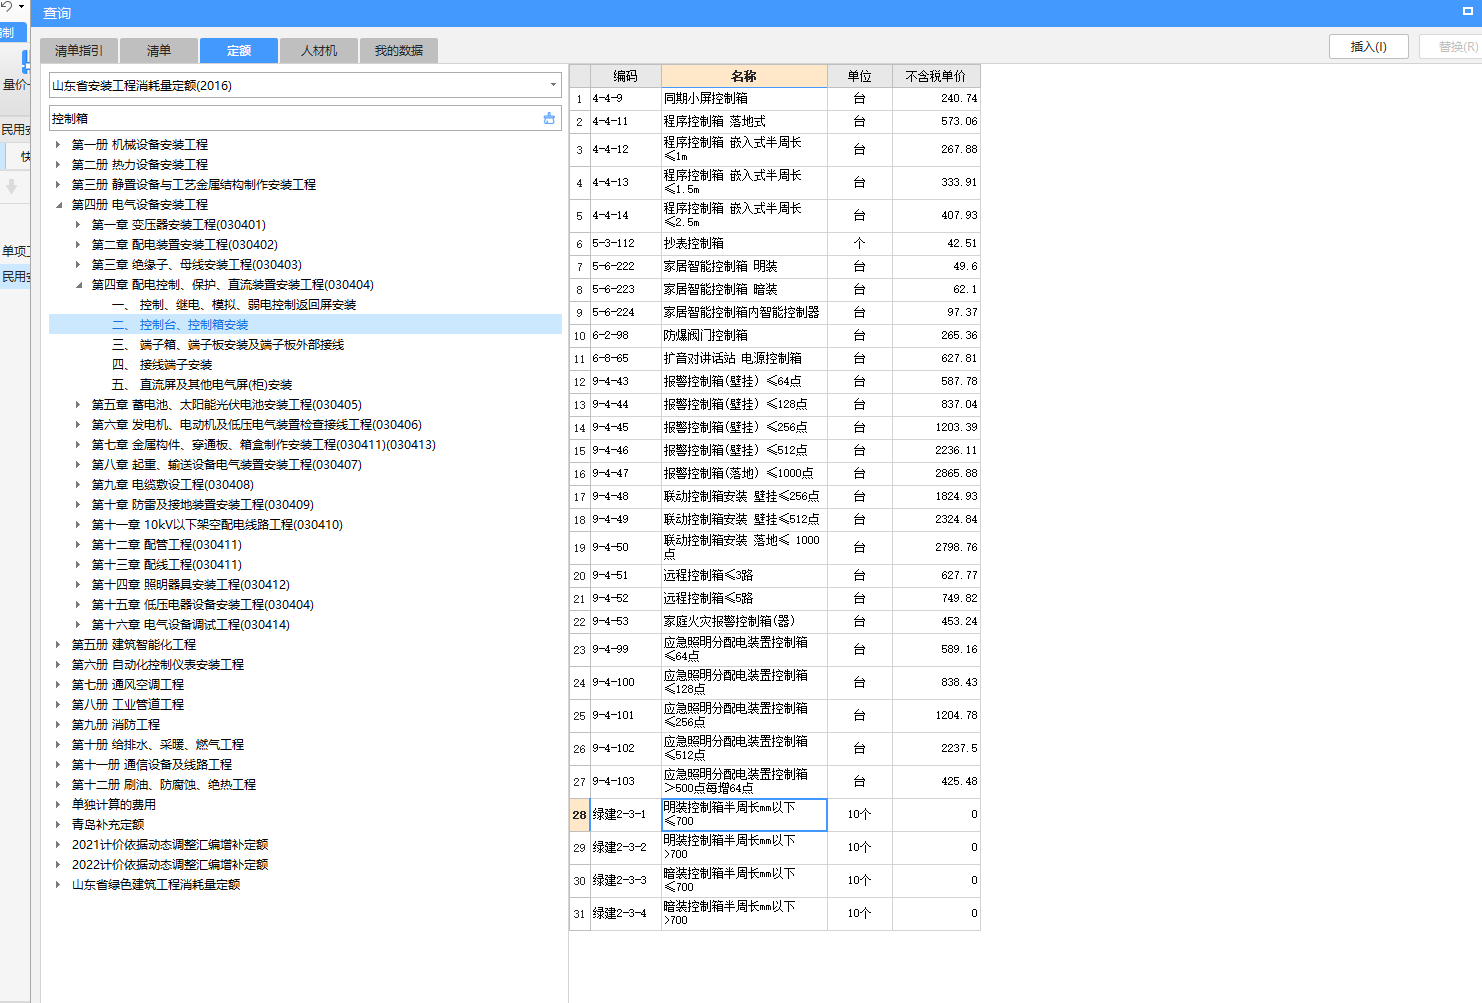Select 第十章 防雷及接地装置安装工程(030409)
This screenshot has width=1482, height=1003.
click(203, 504)
